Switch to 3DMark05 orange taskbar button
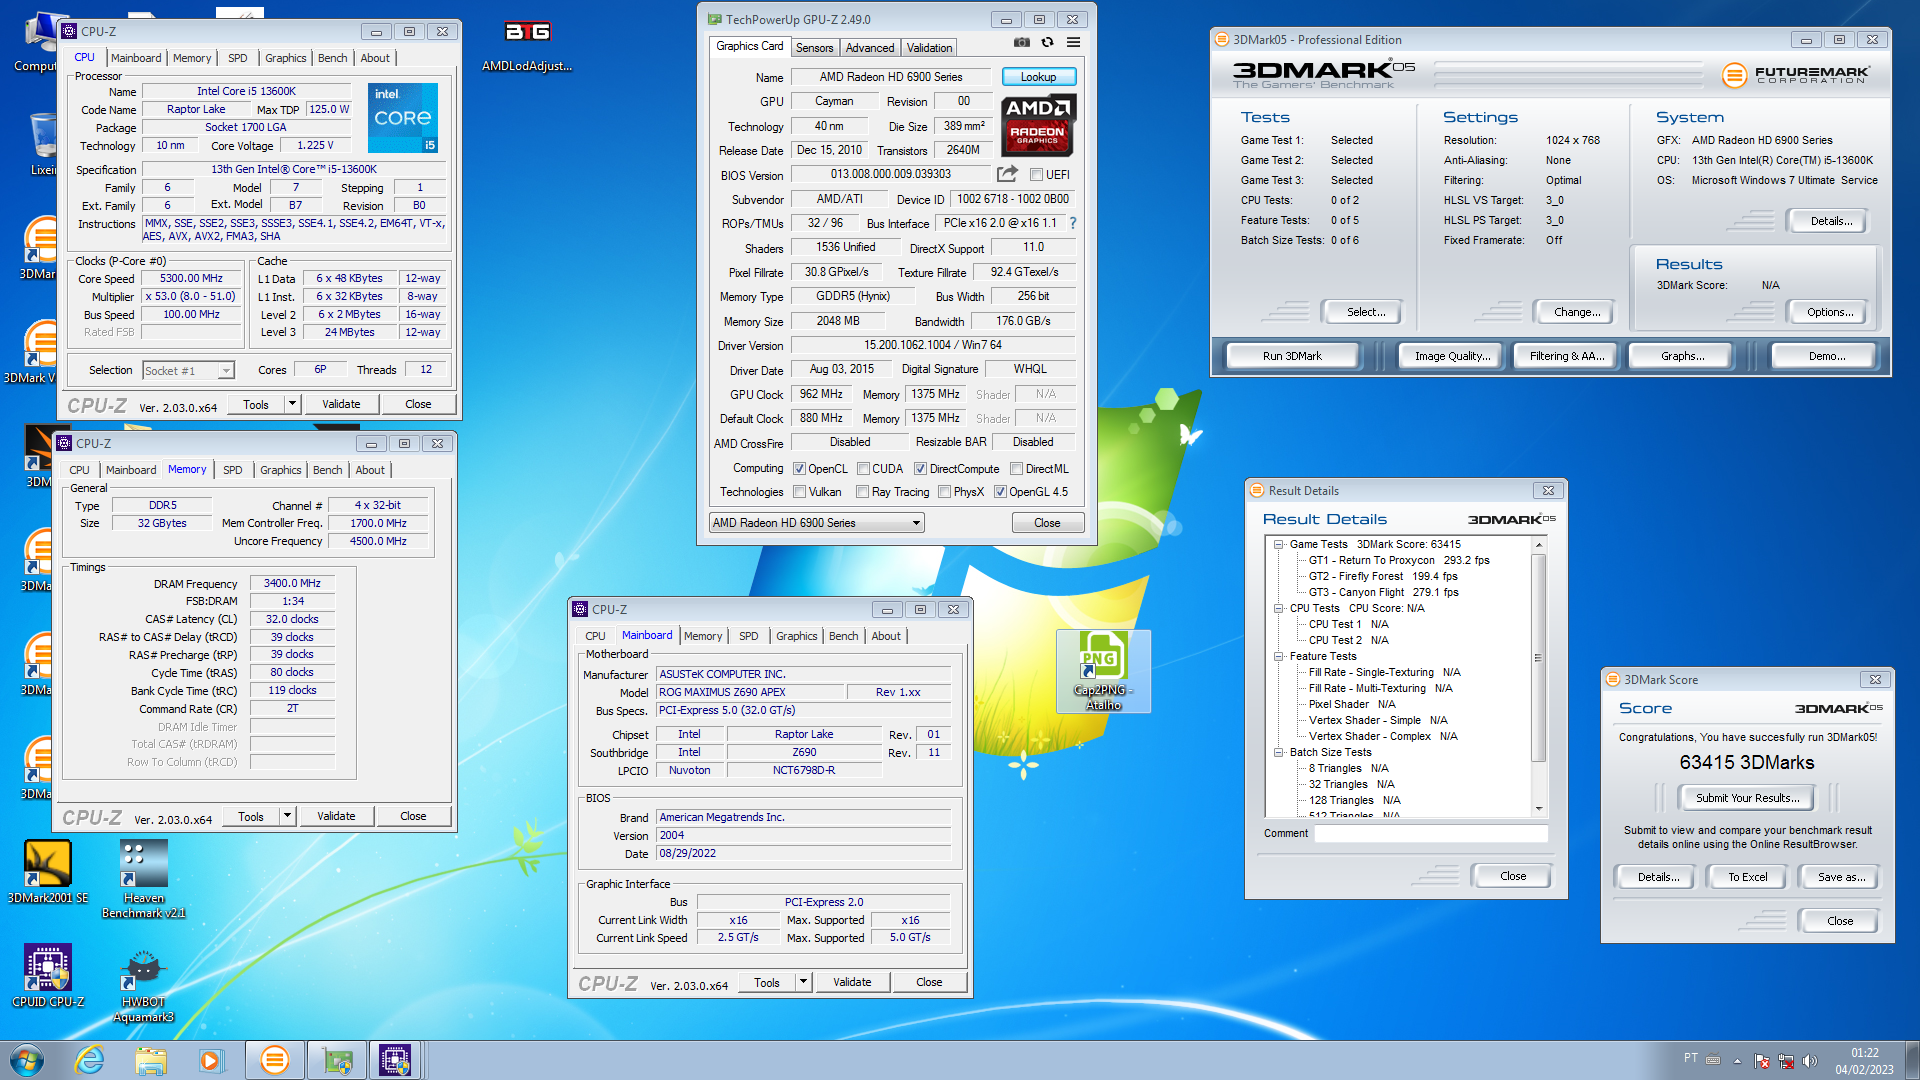The image size is (1920, 1080). (274, 1060)
